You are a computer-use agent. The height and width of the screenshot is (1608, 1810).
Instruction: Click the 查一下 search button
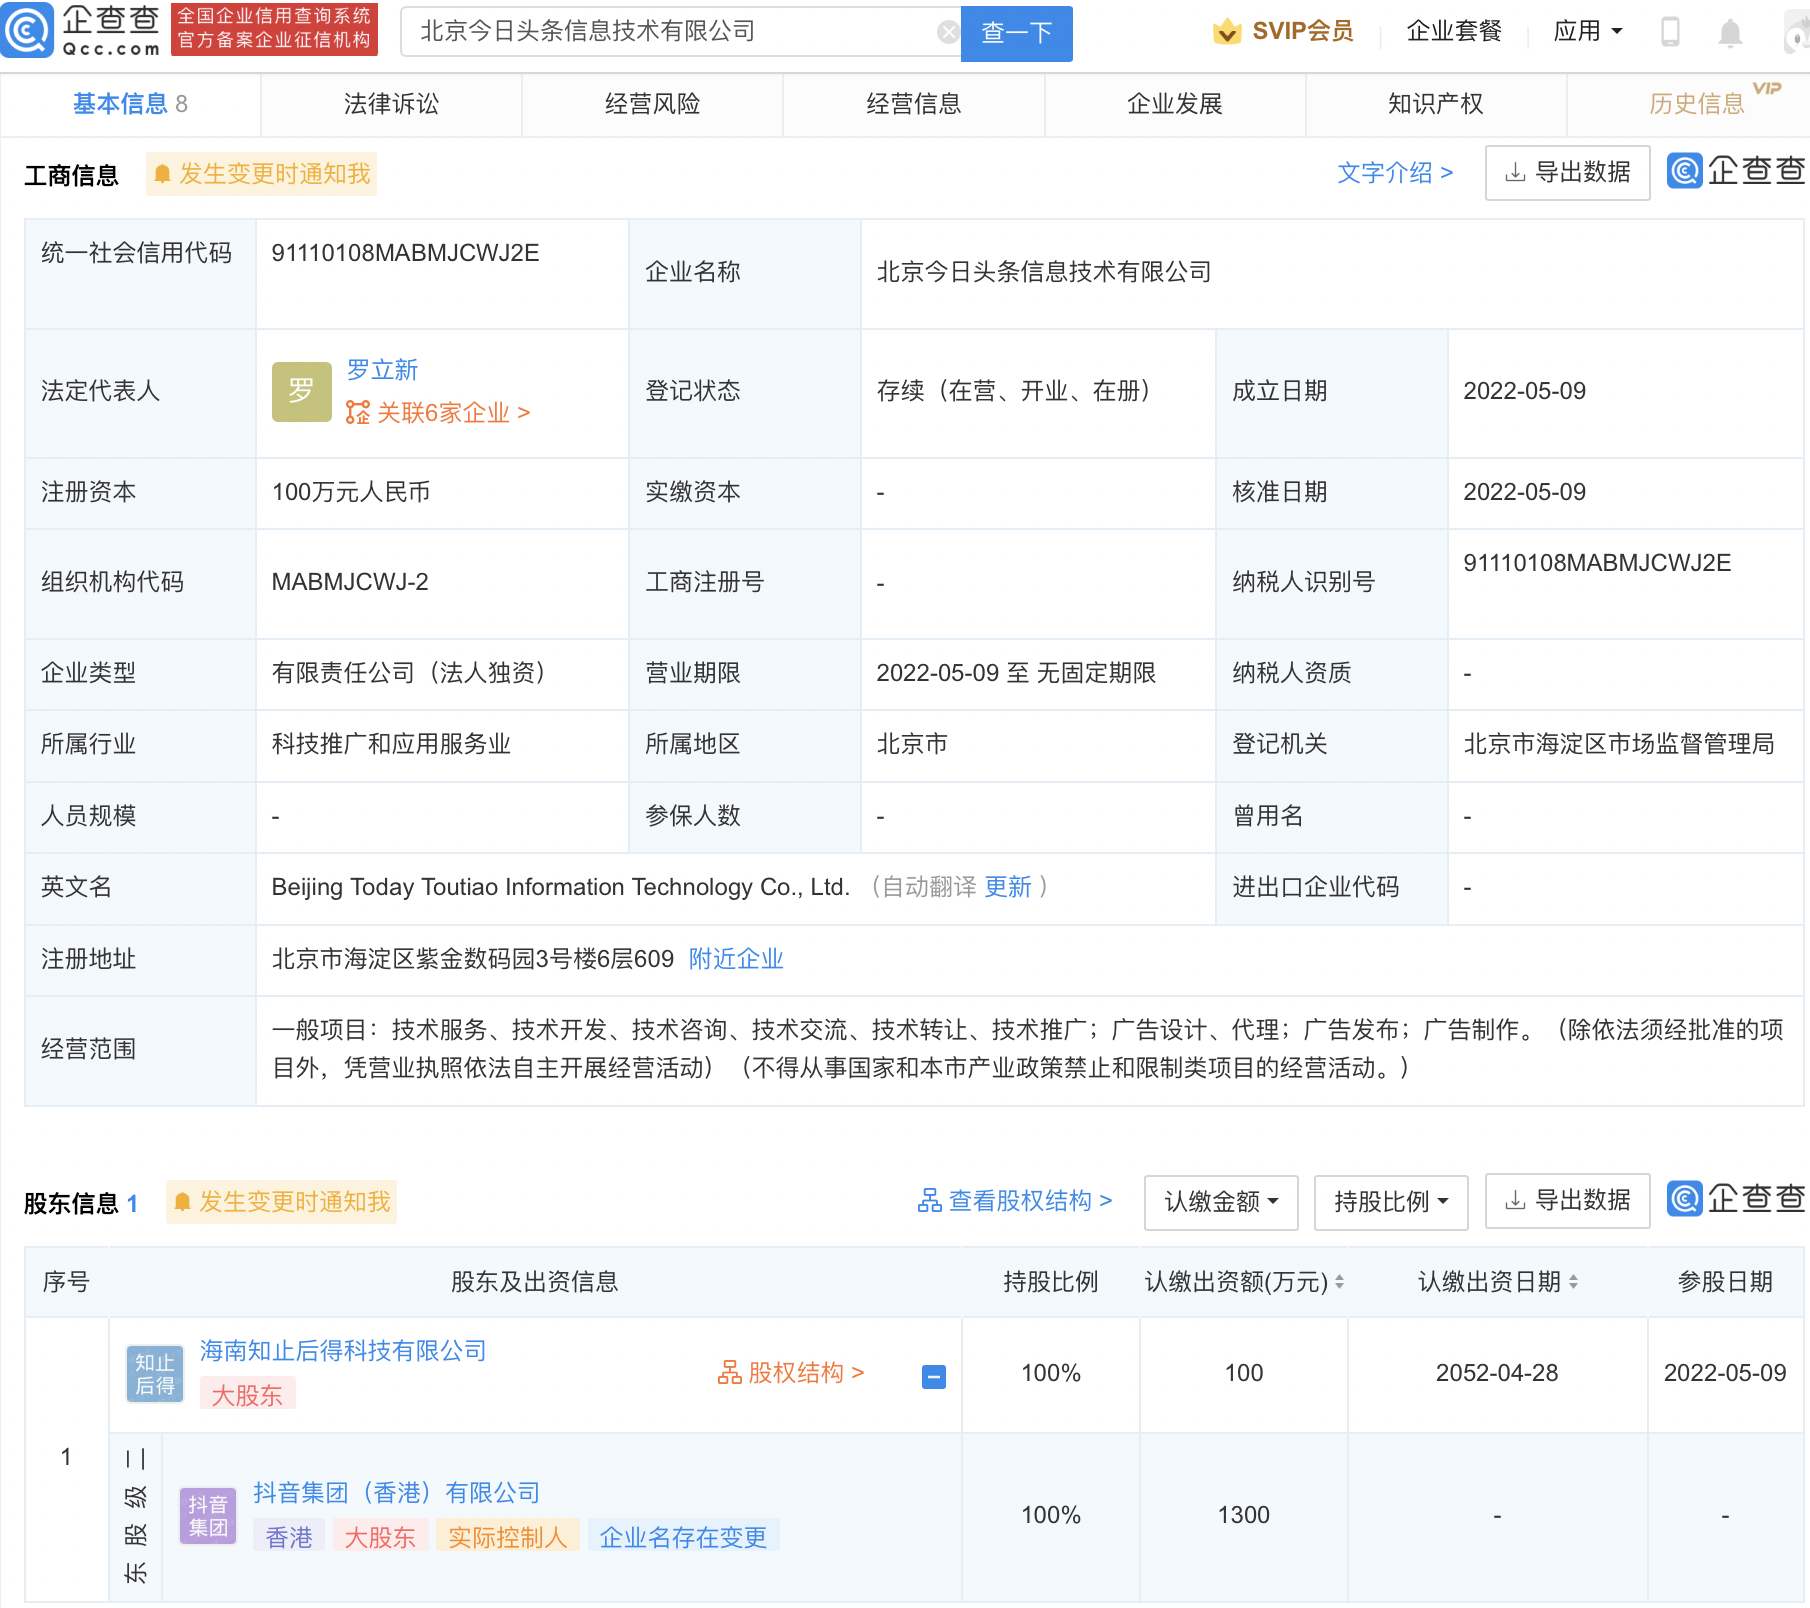point(1016,33)
